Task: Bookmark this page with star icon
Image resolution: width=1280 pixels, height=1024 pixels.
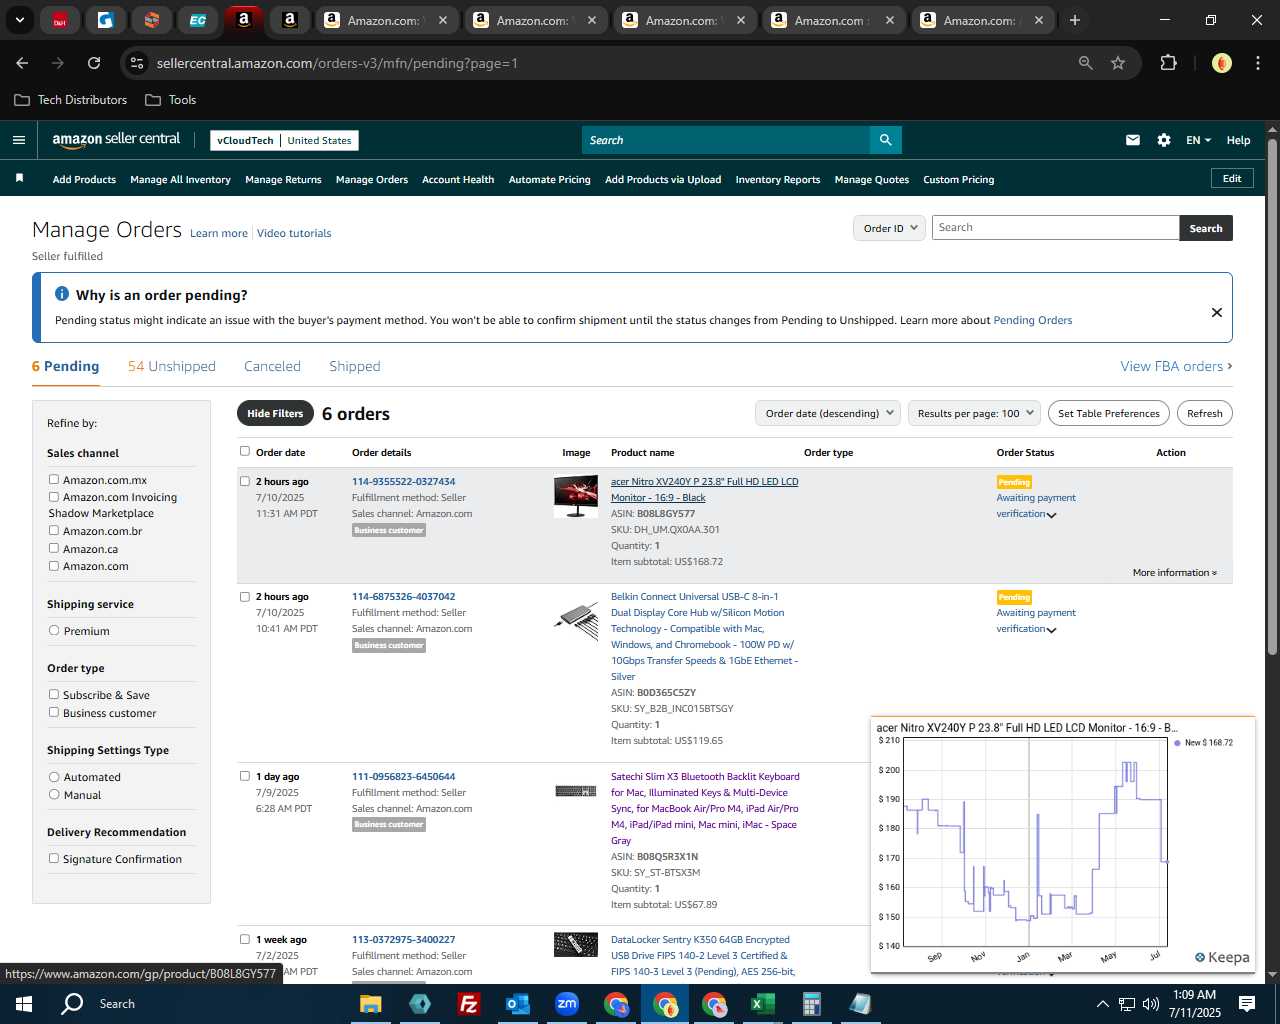Action: click(x=1118, y=63)
